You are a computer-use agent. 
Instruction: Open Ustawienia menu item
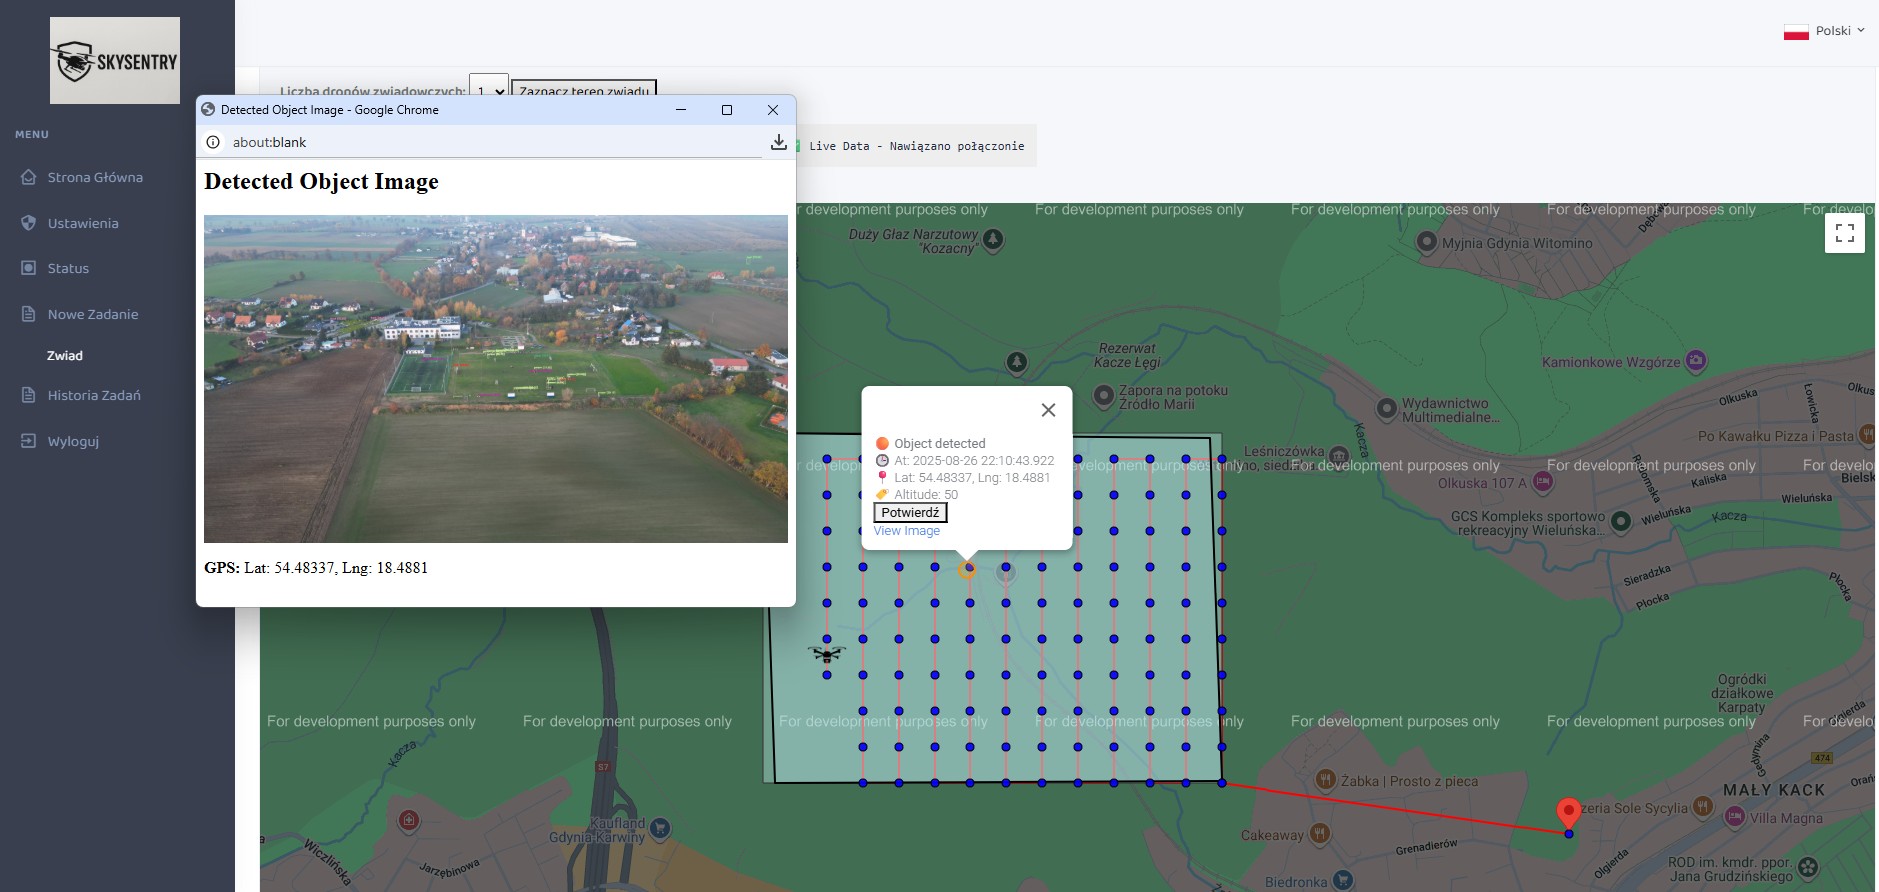[x=83, y=223]
